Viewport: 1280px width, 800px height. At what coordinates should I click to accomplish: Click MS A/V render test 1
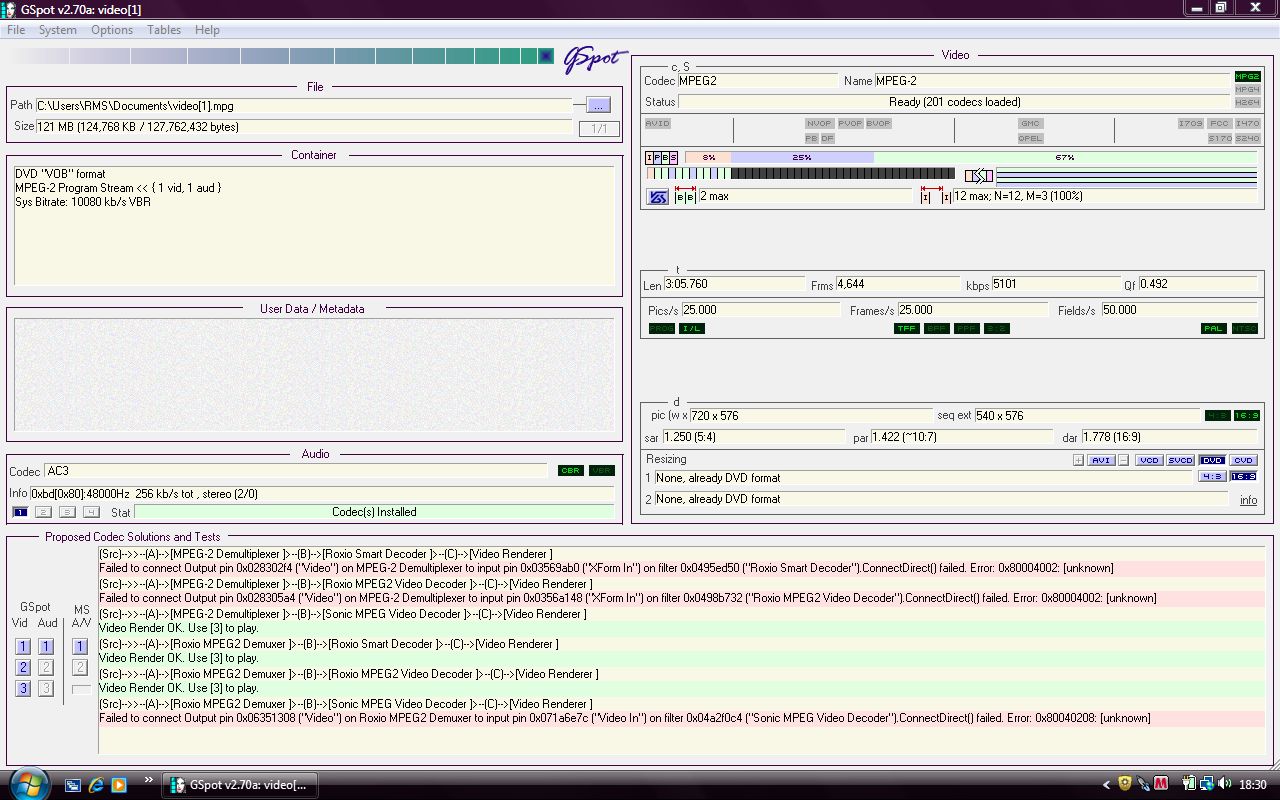tap(81, 647)
